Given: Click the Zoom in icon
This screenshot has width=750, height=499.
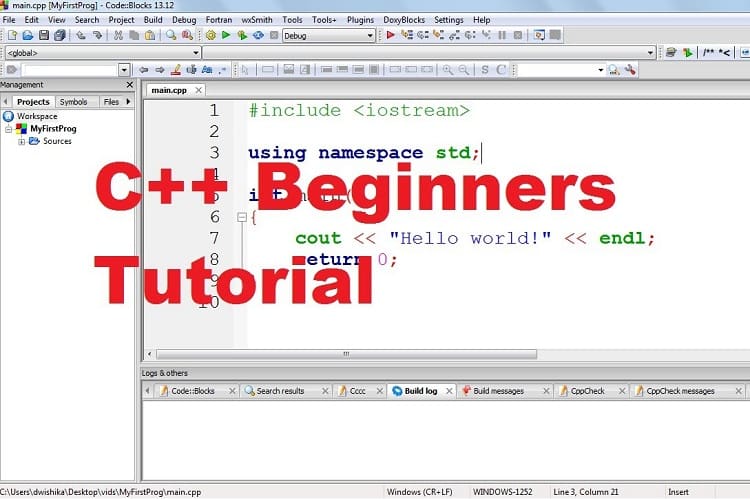Looking at the screenshot, I should 447,70.
